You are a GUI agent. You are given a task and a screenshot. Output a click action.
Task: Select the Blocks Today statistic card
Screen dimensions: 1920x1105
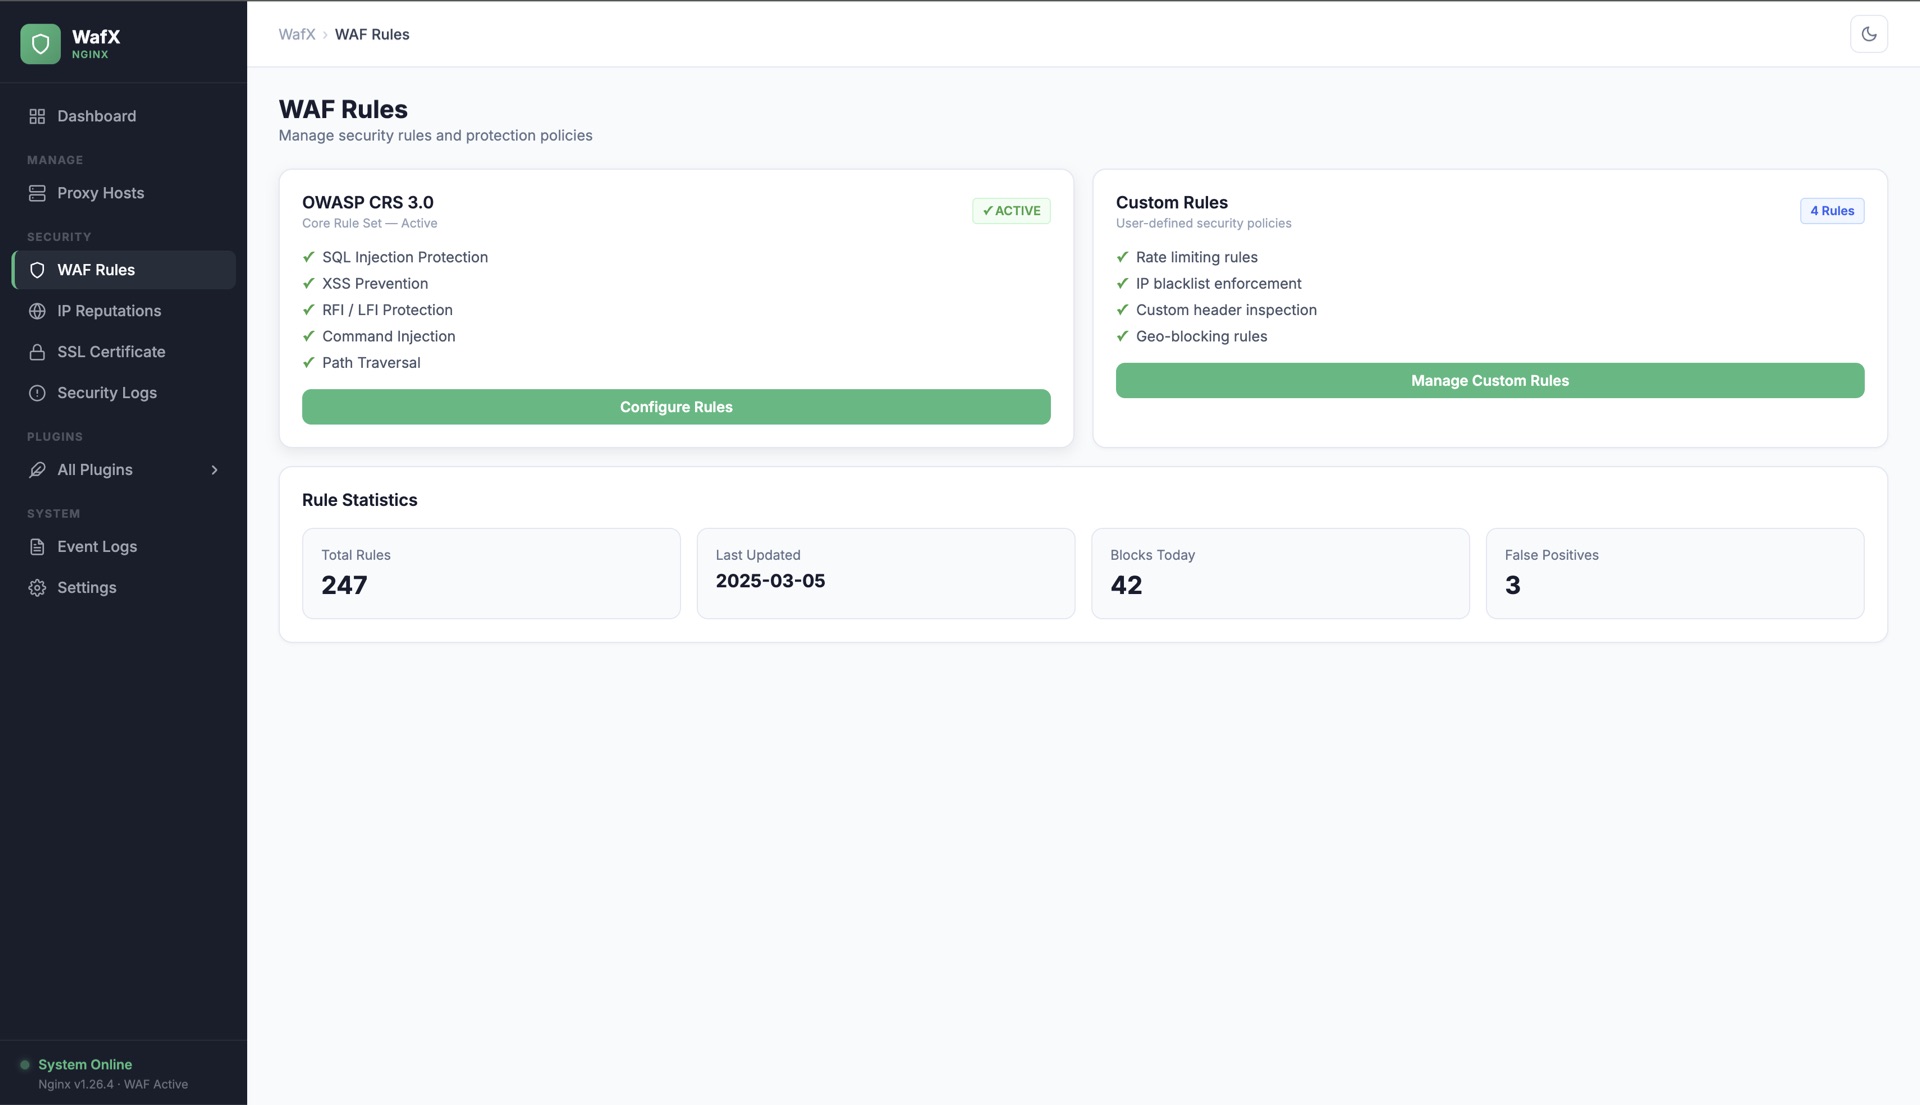point(1279,573)
